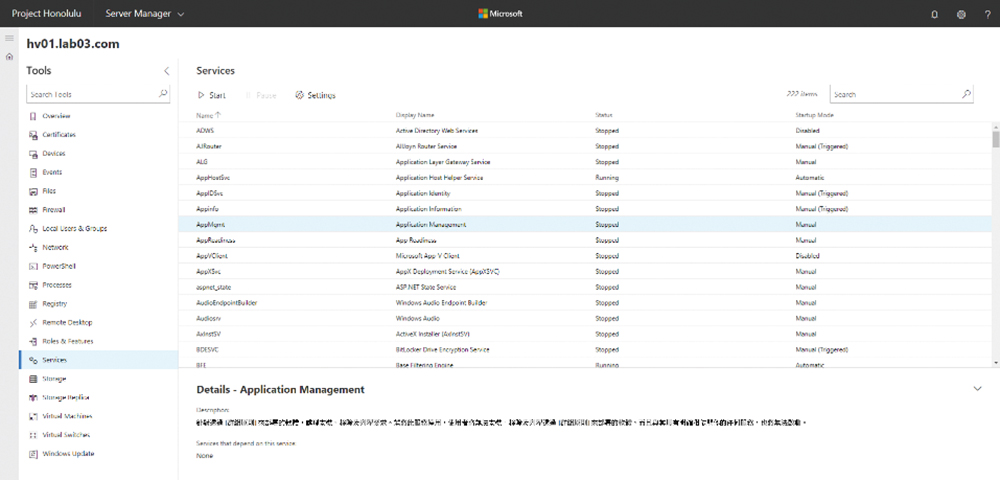
Task: Click the Storage tool icon
Action: tap(33, 379)
